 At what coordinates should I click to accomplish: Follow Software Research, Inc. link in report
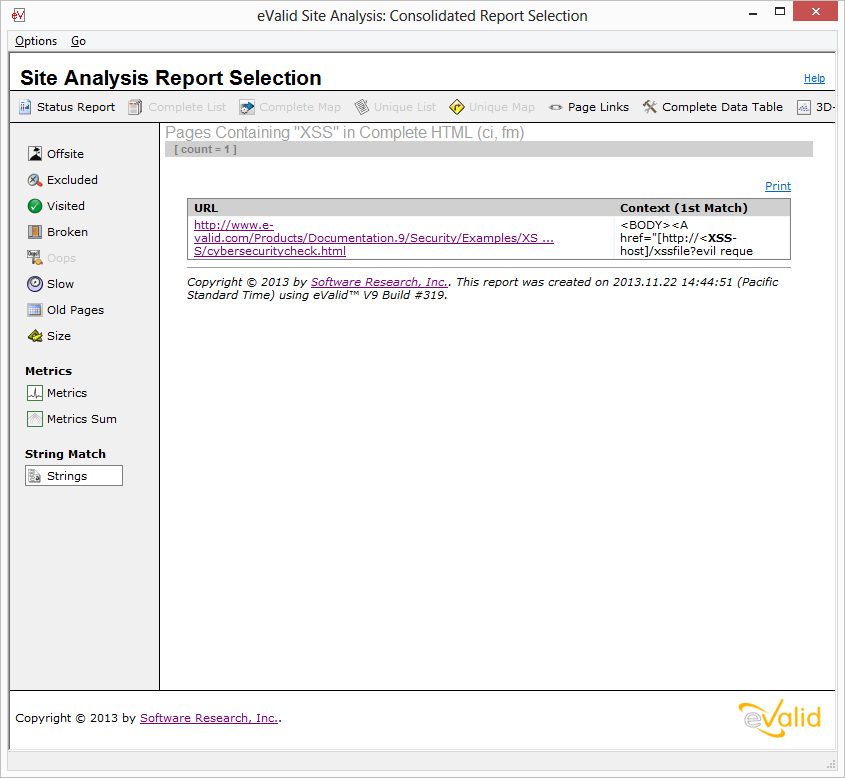pos(379,282)
